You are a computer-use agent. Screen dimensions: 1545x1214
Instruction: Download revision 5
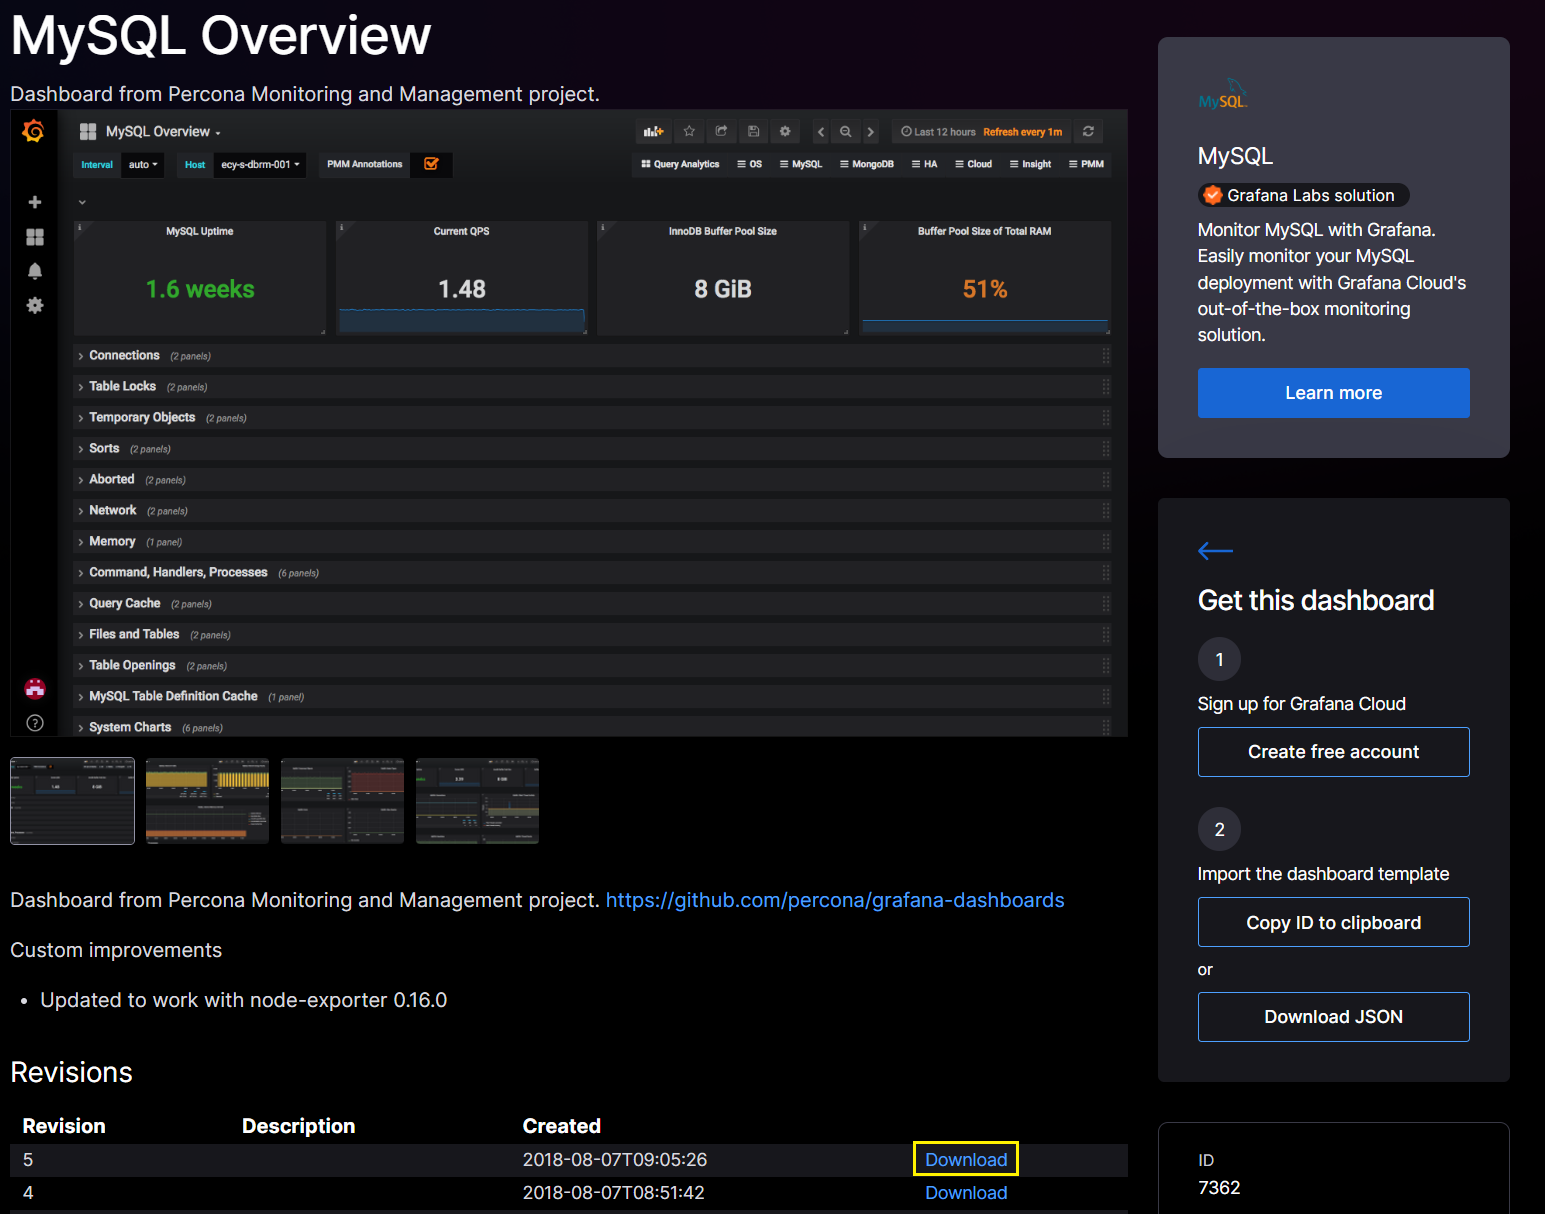pos(966,1160)
